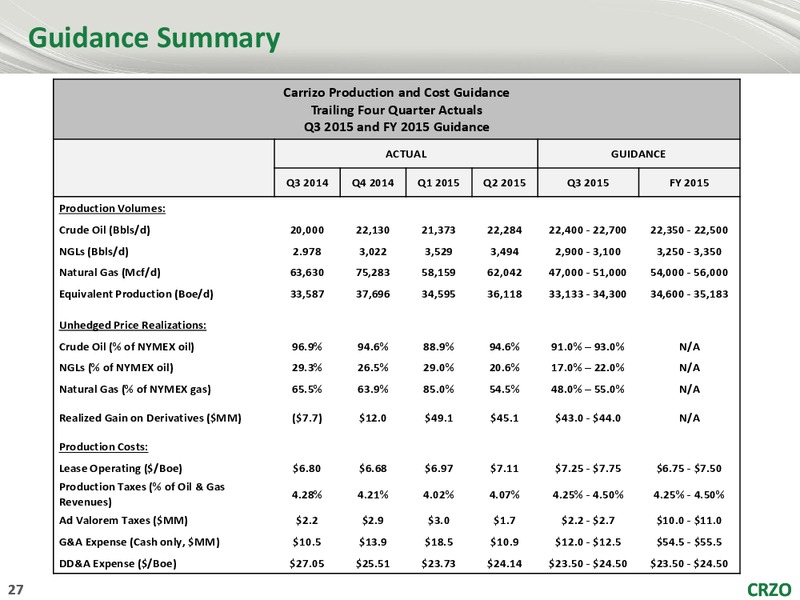Click the Unhedged Price Realizations heading
This screenshot has height=600, width=800.
[133, 325]
